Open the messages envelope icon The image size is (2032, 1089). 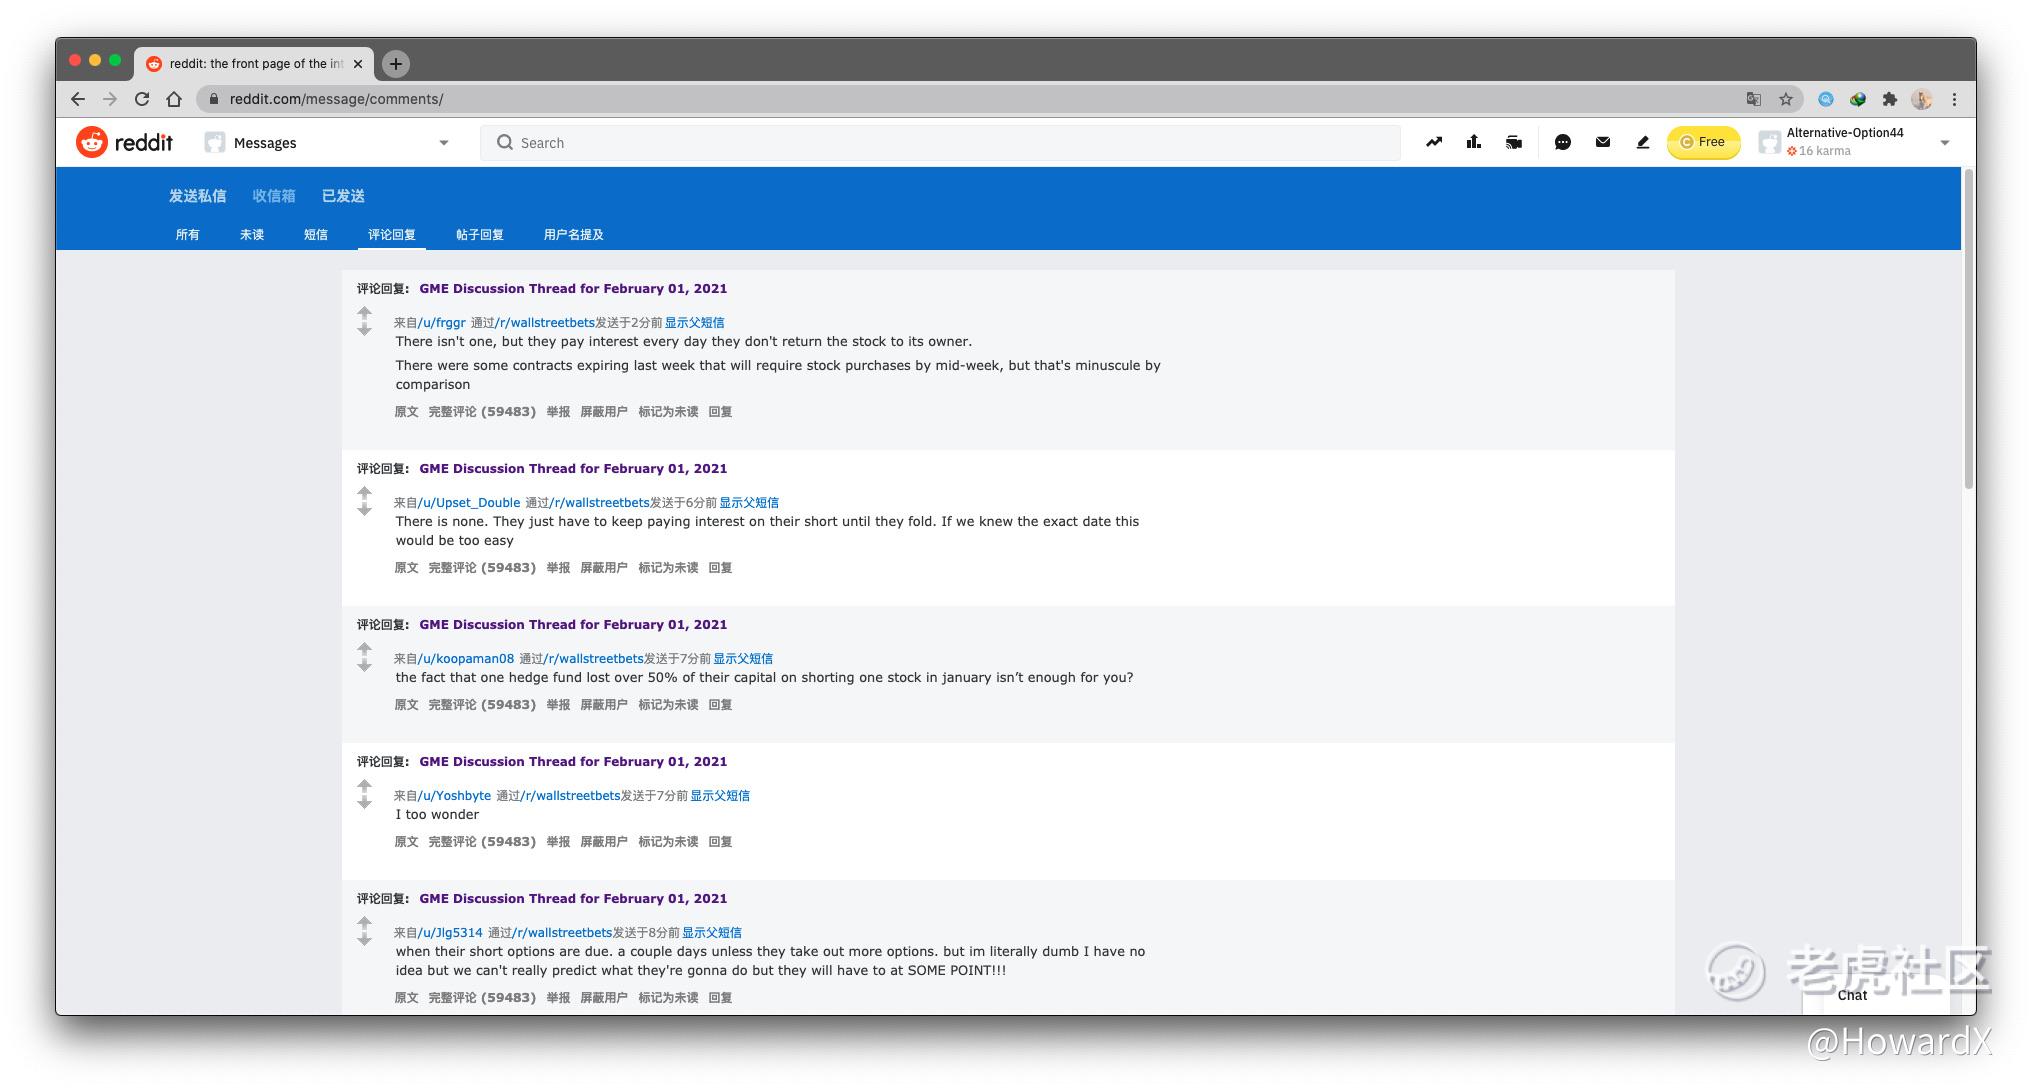click(x=1603, y=142)
